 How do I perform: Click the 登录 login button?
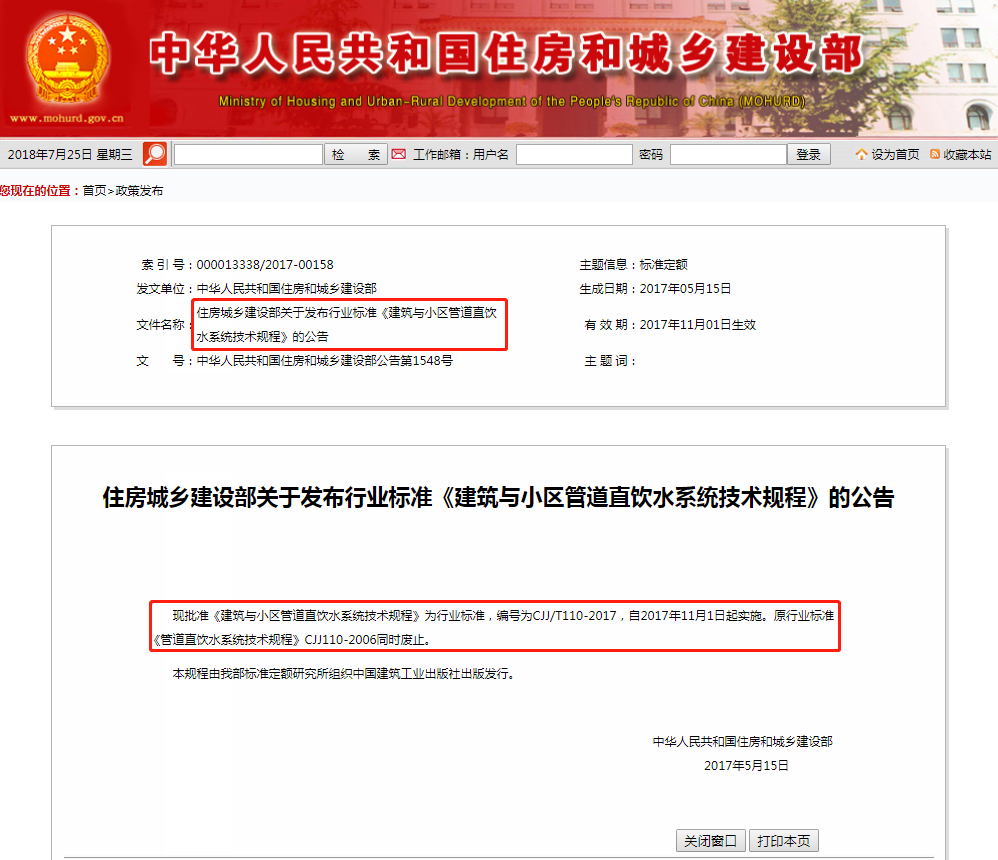click(x=808, y=155)
